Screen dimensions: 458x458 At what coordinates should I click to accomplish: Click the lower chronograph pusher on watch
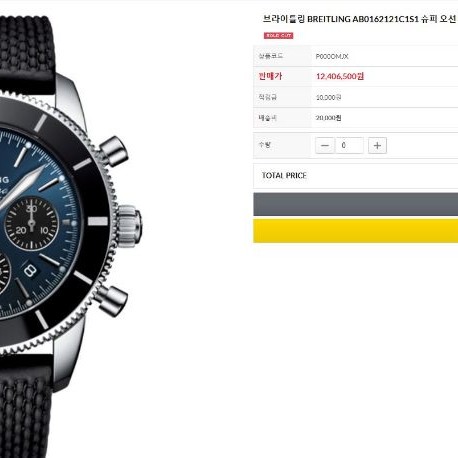tap(112, 300)
